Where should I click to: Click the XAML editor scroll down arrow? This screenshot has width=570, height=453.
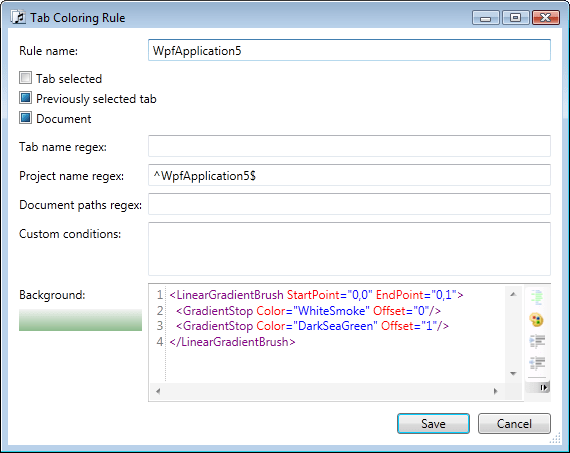click(x=513, y=373)
